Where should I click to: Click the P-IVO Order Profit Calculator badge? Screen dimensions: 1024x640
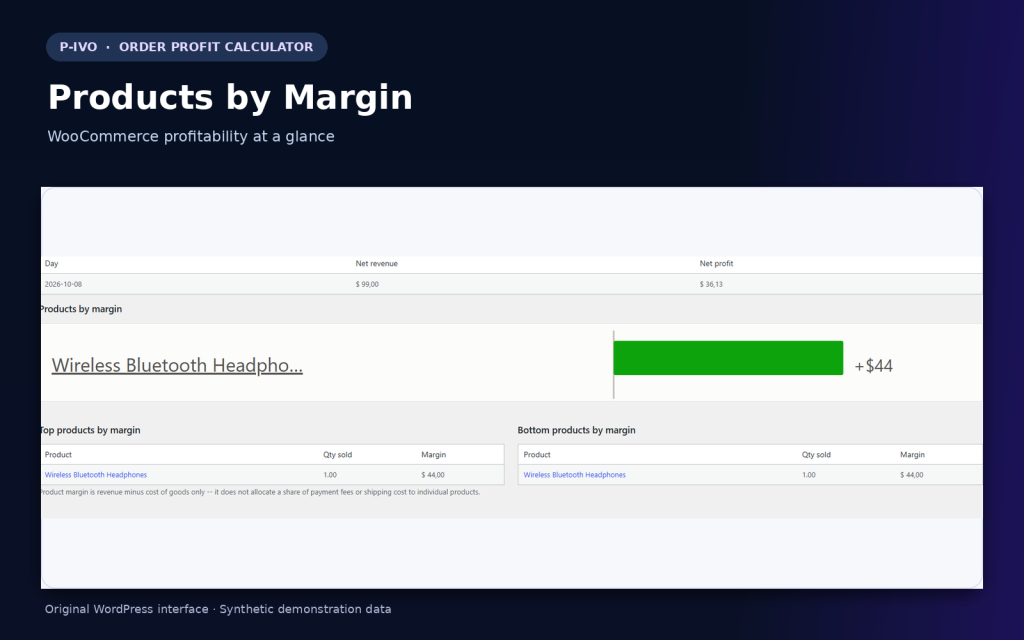coord(187,47)
